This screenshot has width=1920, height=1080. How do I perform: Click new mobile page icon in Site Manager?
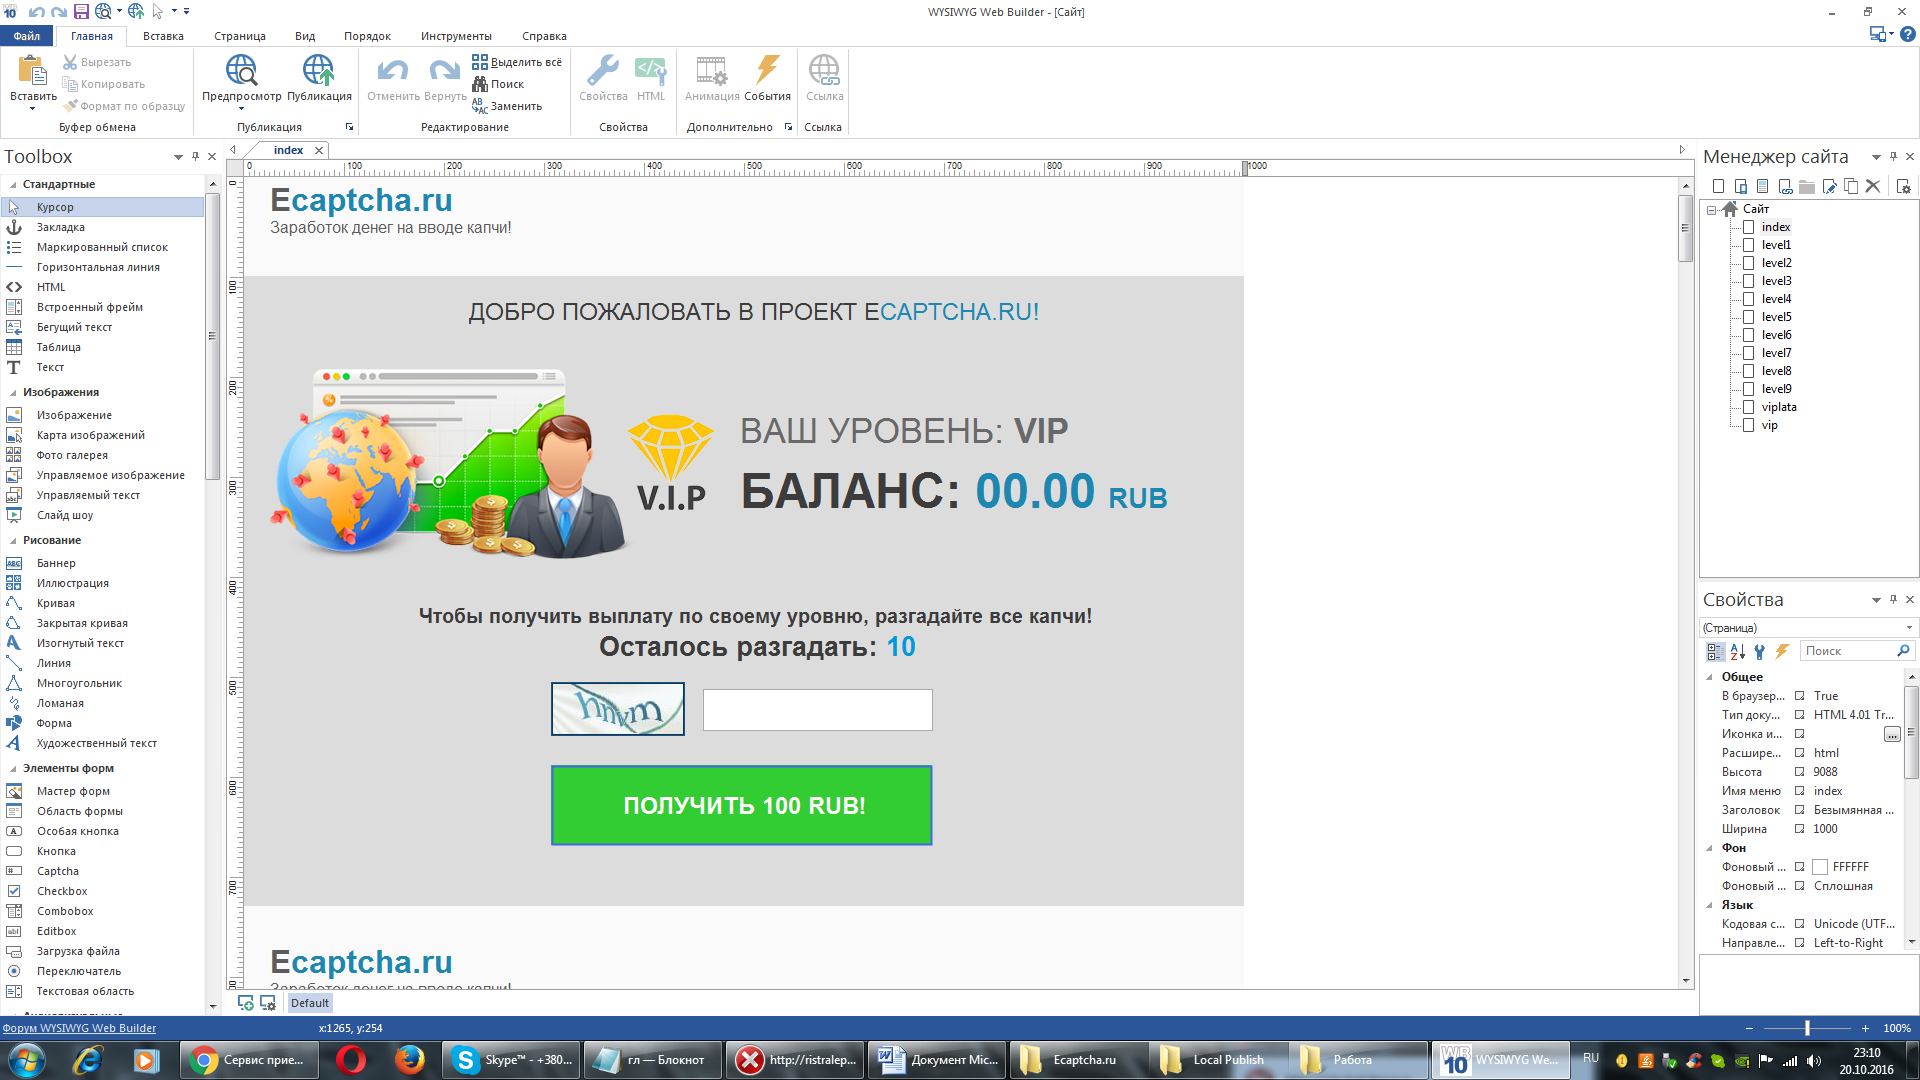click(x=1740, y=186)
